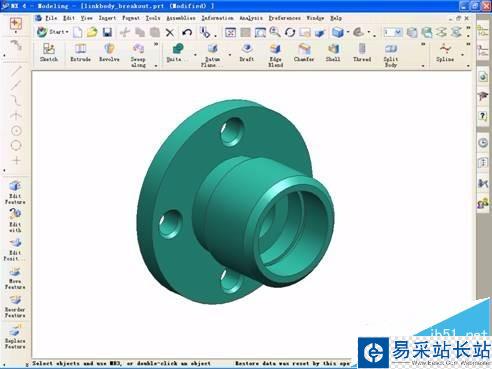Open the File menu

[x=51, y=18]
